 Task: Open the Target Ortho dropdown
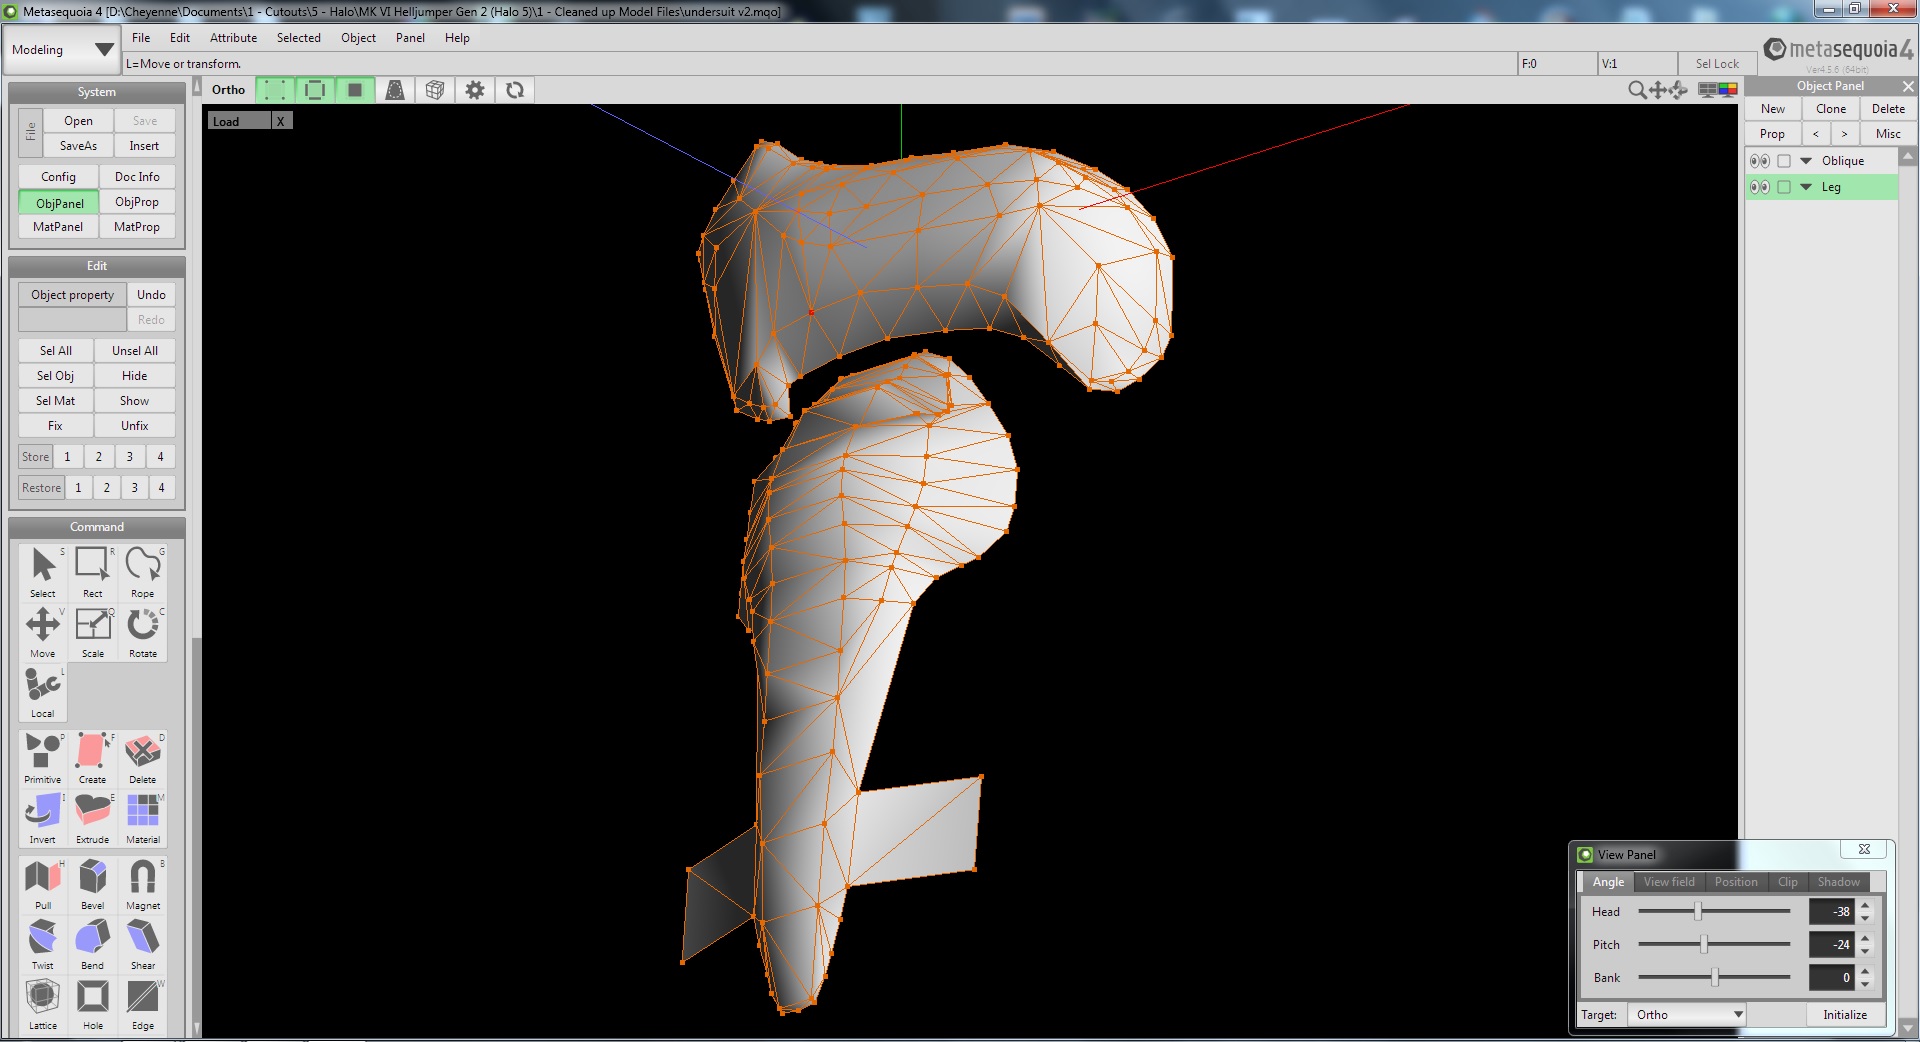point(1687,1014)
